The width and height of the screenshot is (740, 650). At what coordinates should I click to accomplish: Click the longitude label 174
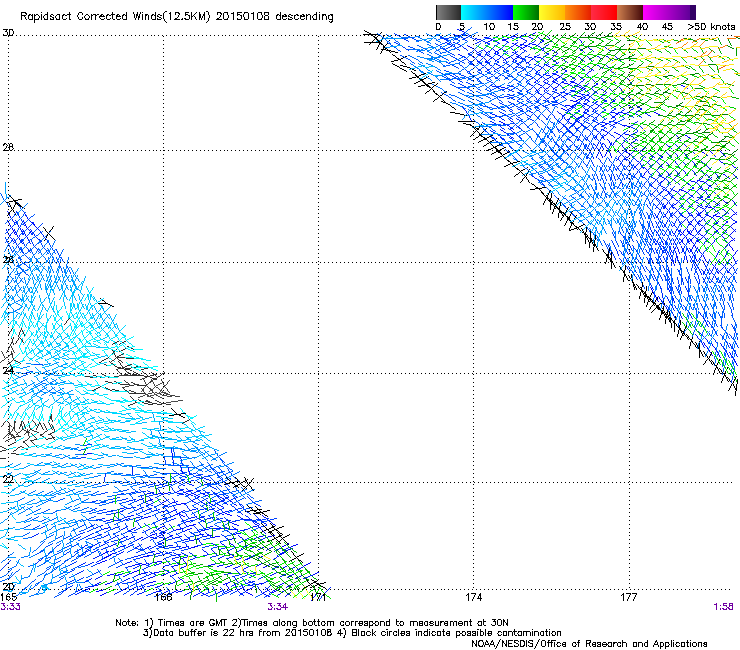click(x=473, y=597)
